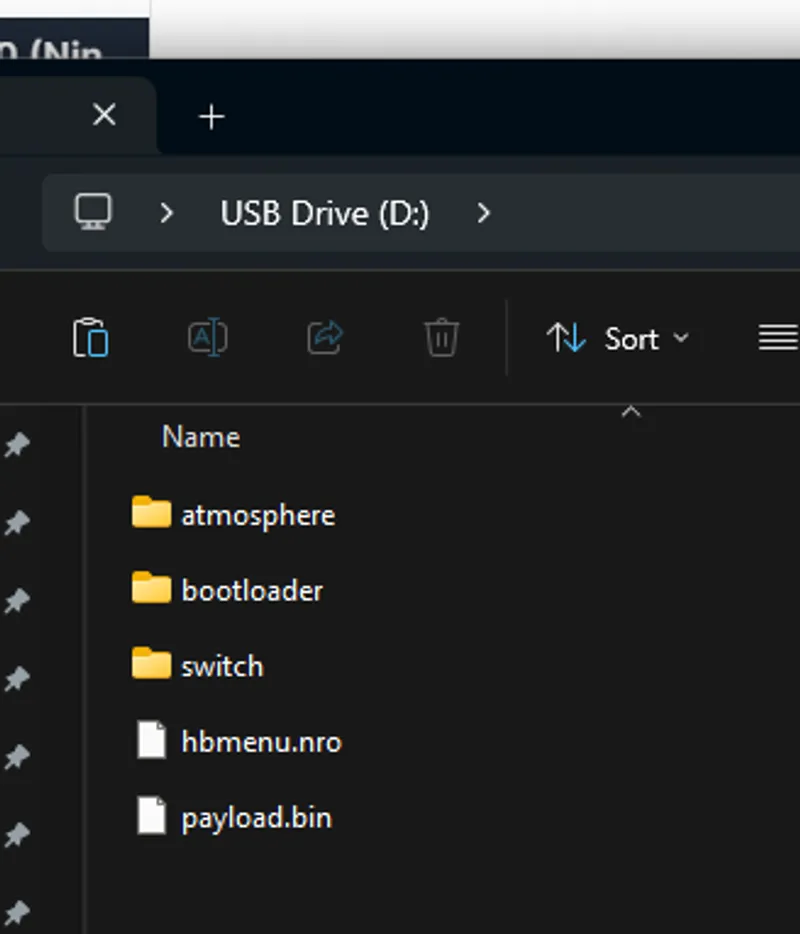Sort by the Name column header

201,437
